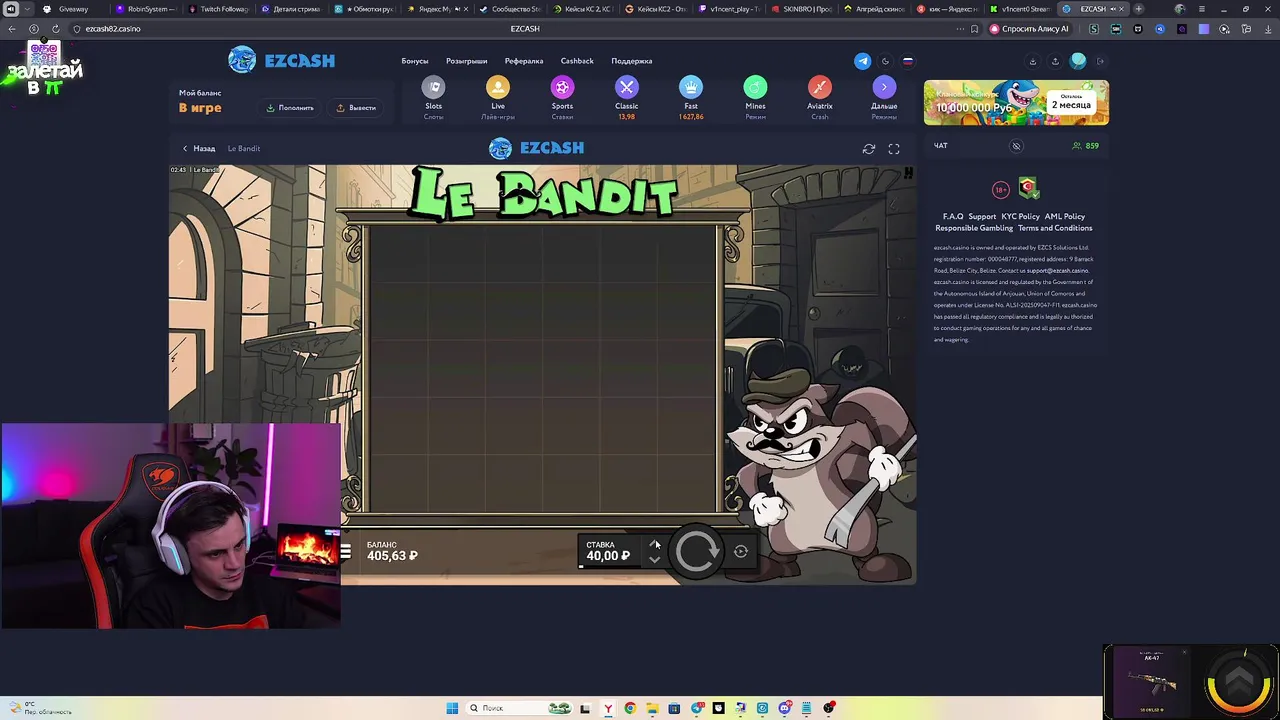Click the Chat panel header label
The height and width of the screenshot is (720, 1280).
pos(941,146)
